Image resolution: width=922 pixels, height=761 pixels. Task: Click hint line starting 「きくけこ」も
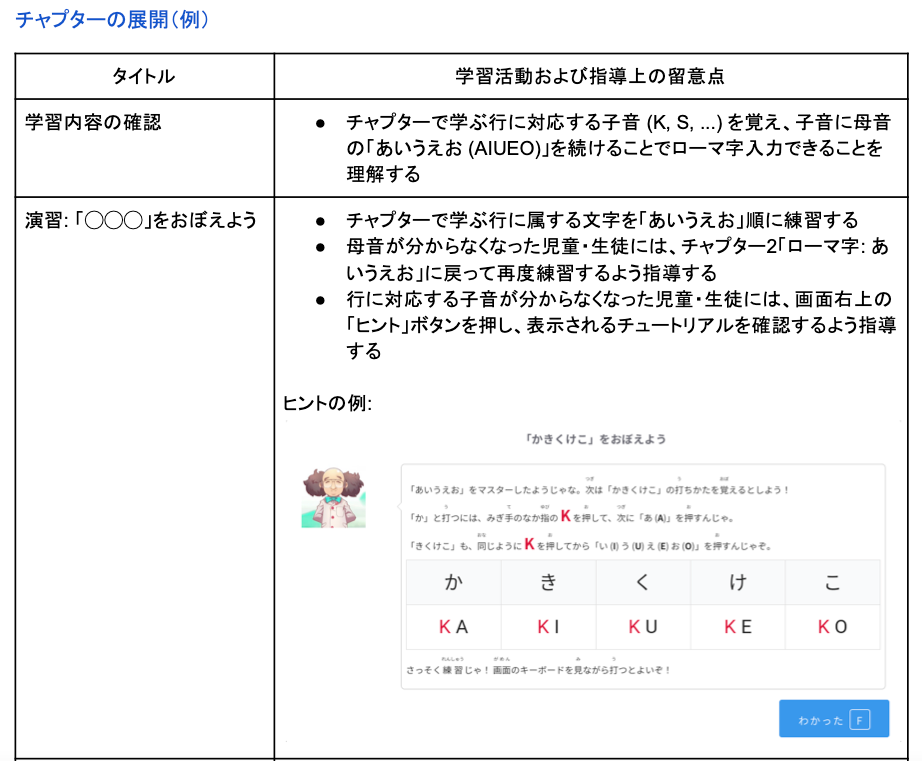coord(590,545)
